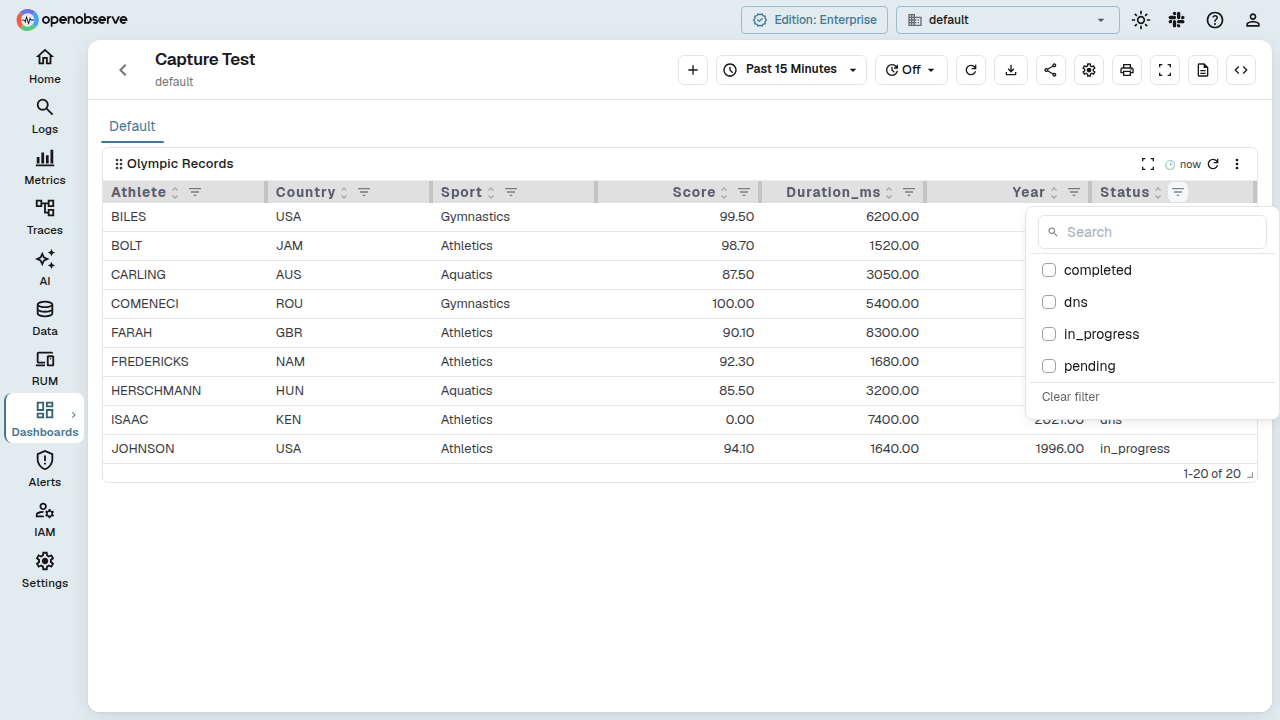Viewport: 1280px width, 720px height.
Task: Open Past 15 Minutes time picker
Action: [x=791, y=70]
